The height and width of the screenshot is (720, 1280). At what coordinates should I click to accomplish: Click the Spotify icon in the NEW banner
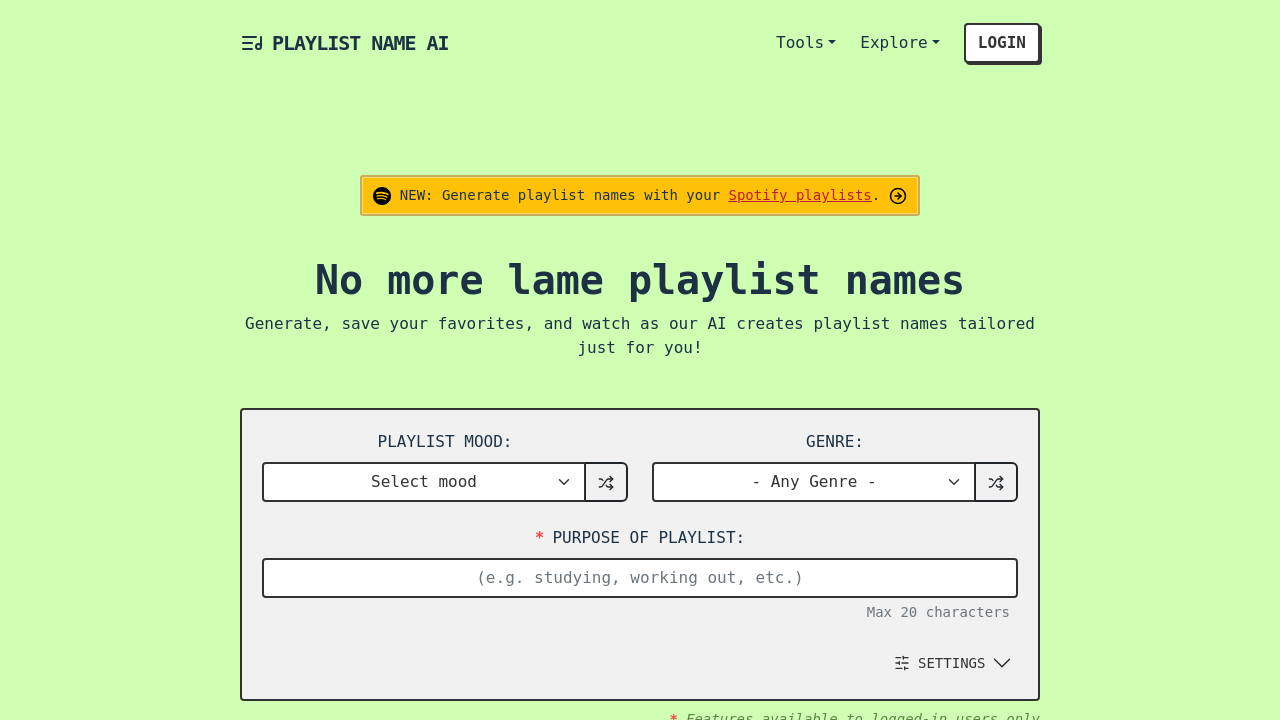point(382,194)
